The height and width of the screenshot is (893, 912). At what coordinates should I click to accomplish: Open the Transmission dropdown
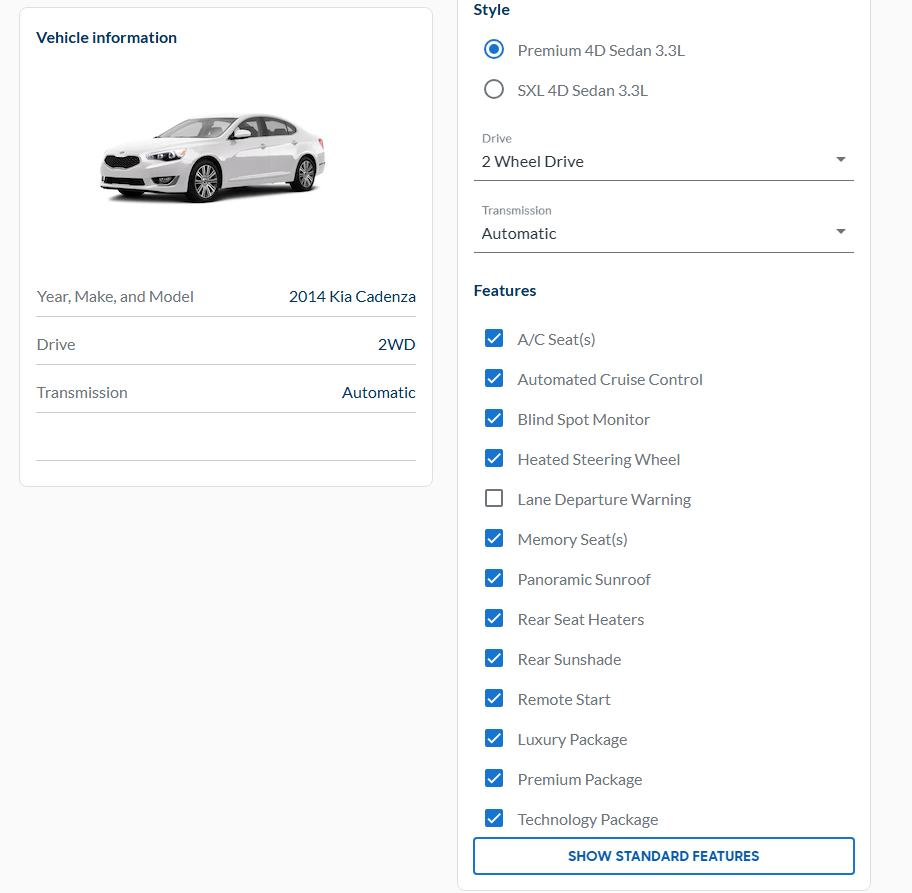click(x=663, y=233)
